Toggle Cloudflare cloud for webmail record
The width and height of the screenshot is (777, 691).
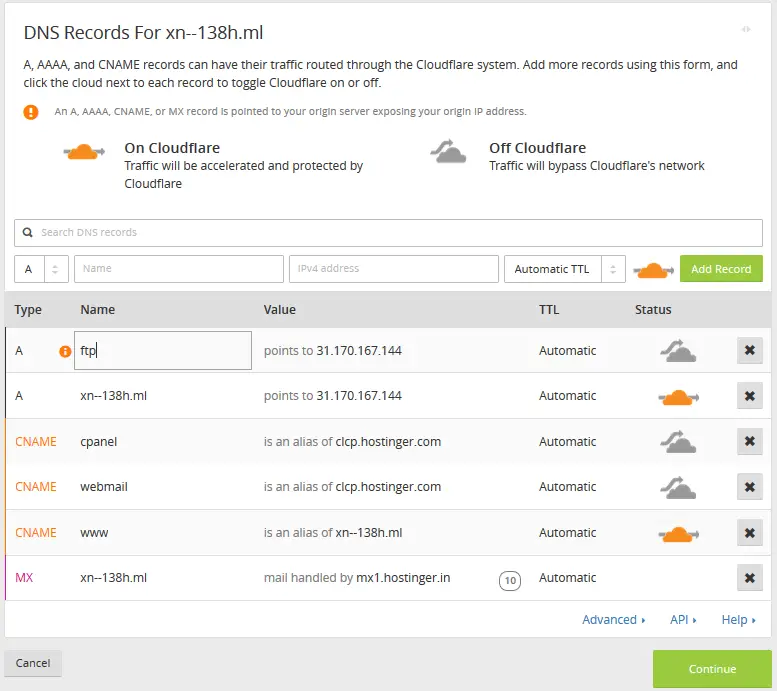(678, 487)
